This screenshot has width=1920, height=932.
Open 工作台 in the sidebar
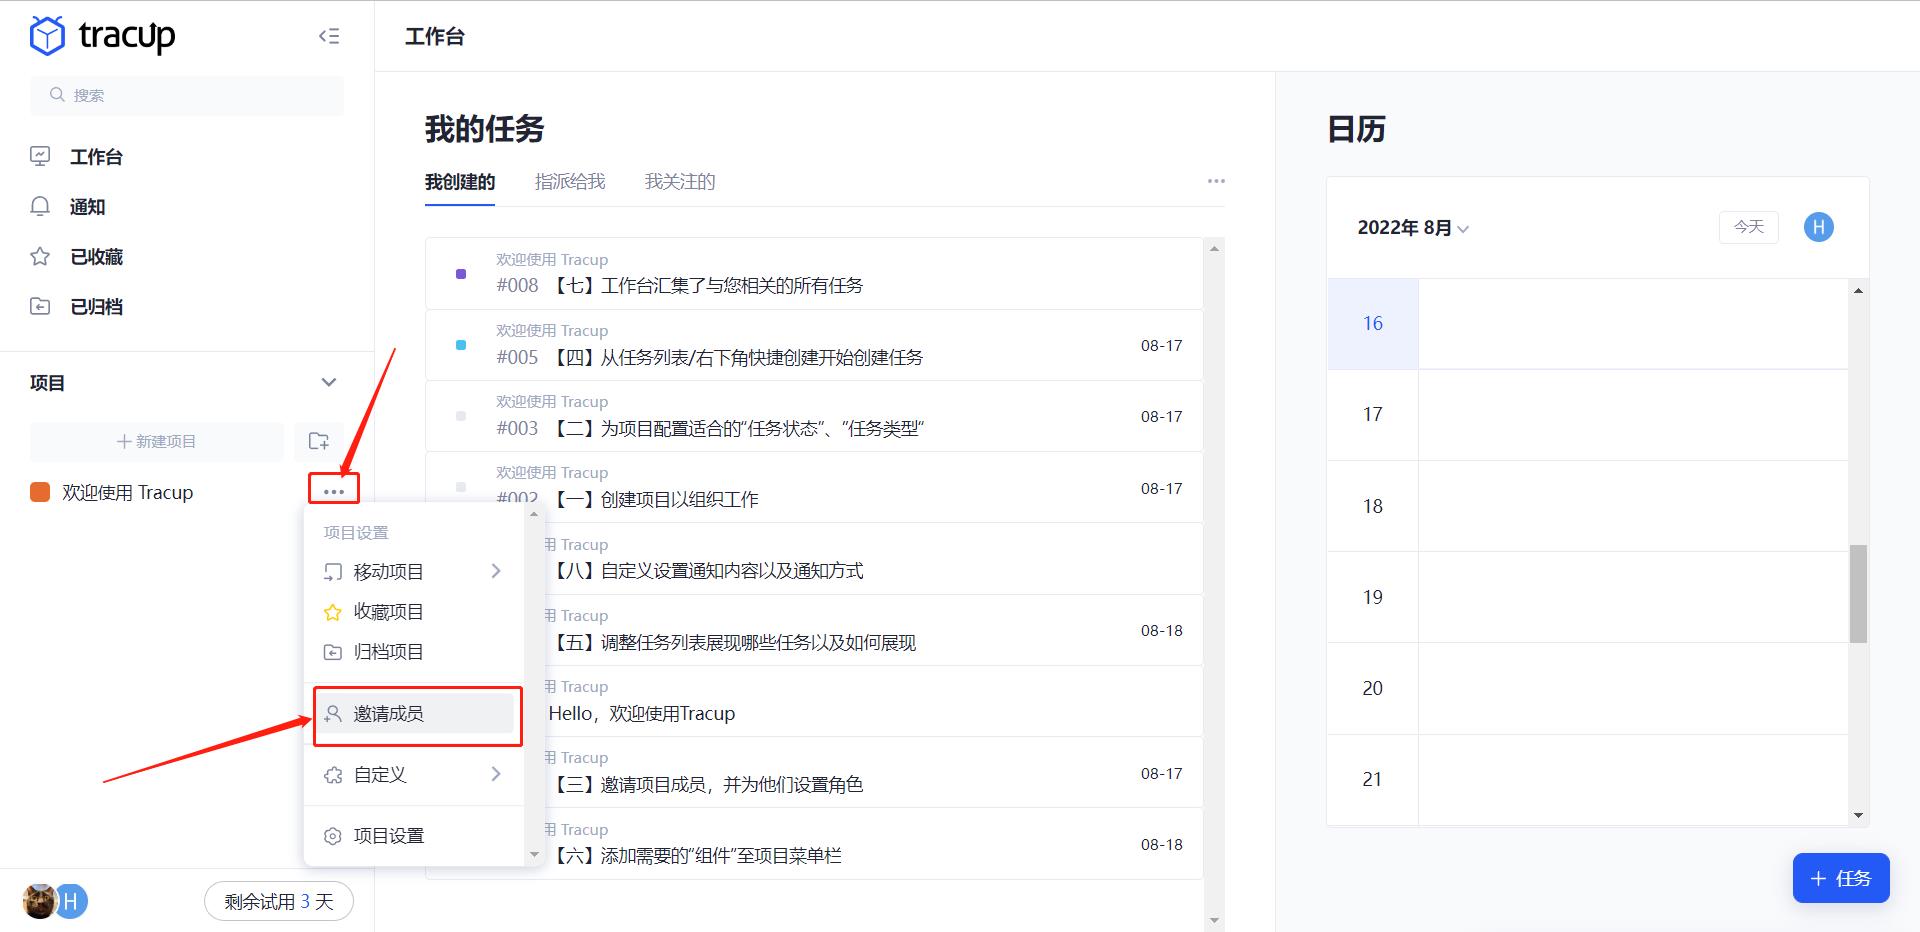[96, 157]
